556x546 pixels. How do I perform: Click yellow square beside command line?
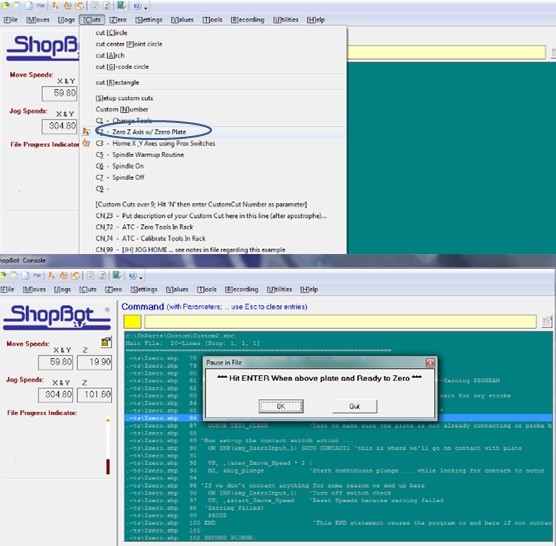click(132, 322)
